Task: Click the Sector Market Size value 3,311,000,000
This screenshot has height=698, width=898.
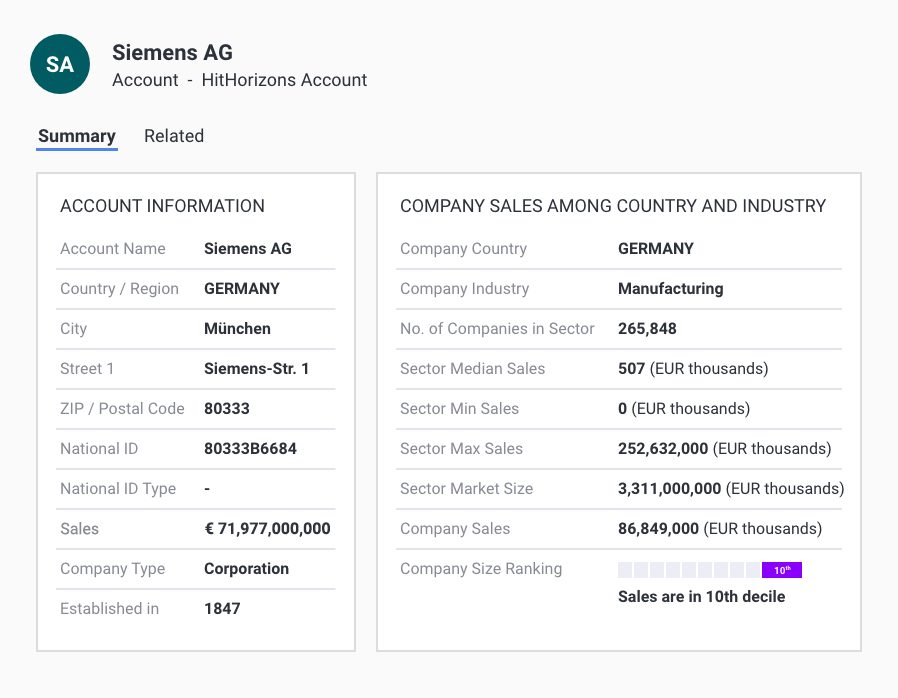Action: pos(669,489)
